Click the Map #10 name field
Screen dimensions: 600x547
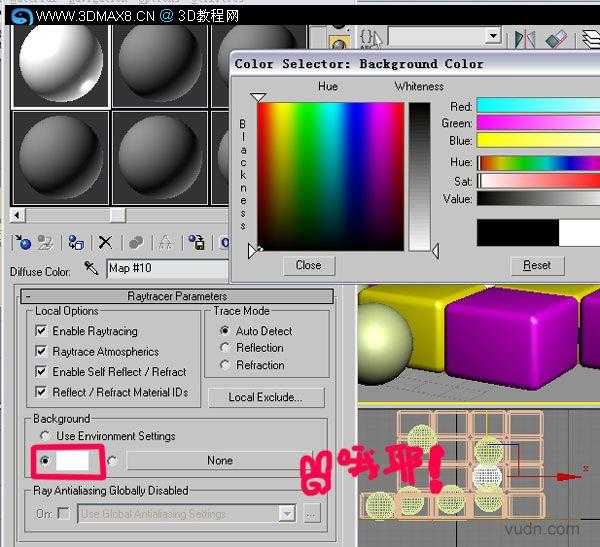click(167, 268)
